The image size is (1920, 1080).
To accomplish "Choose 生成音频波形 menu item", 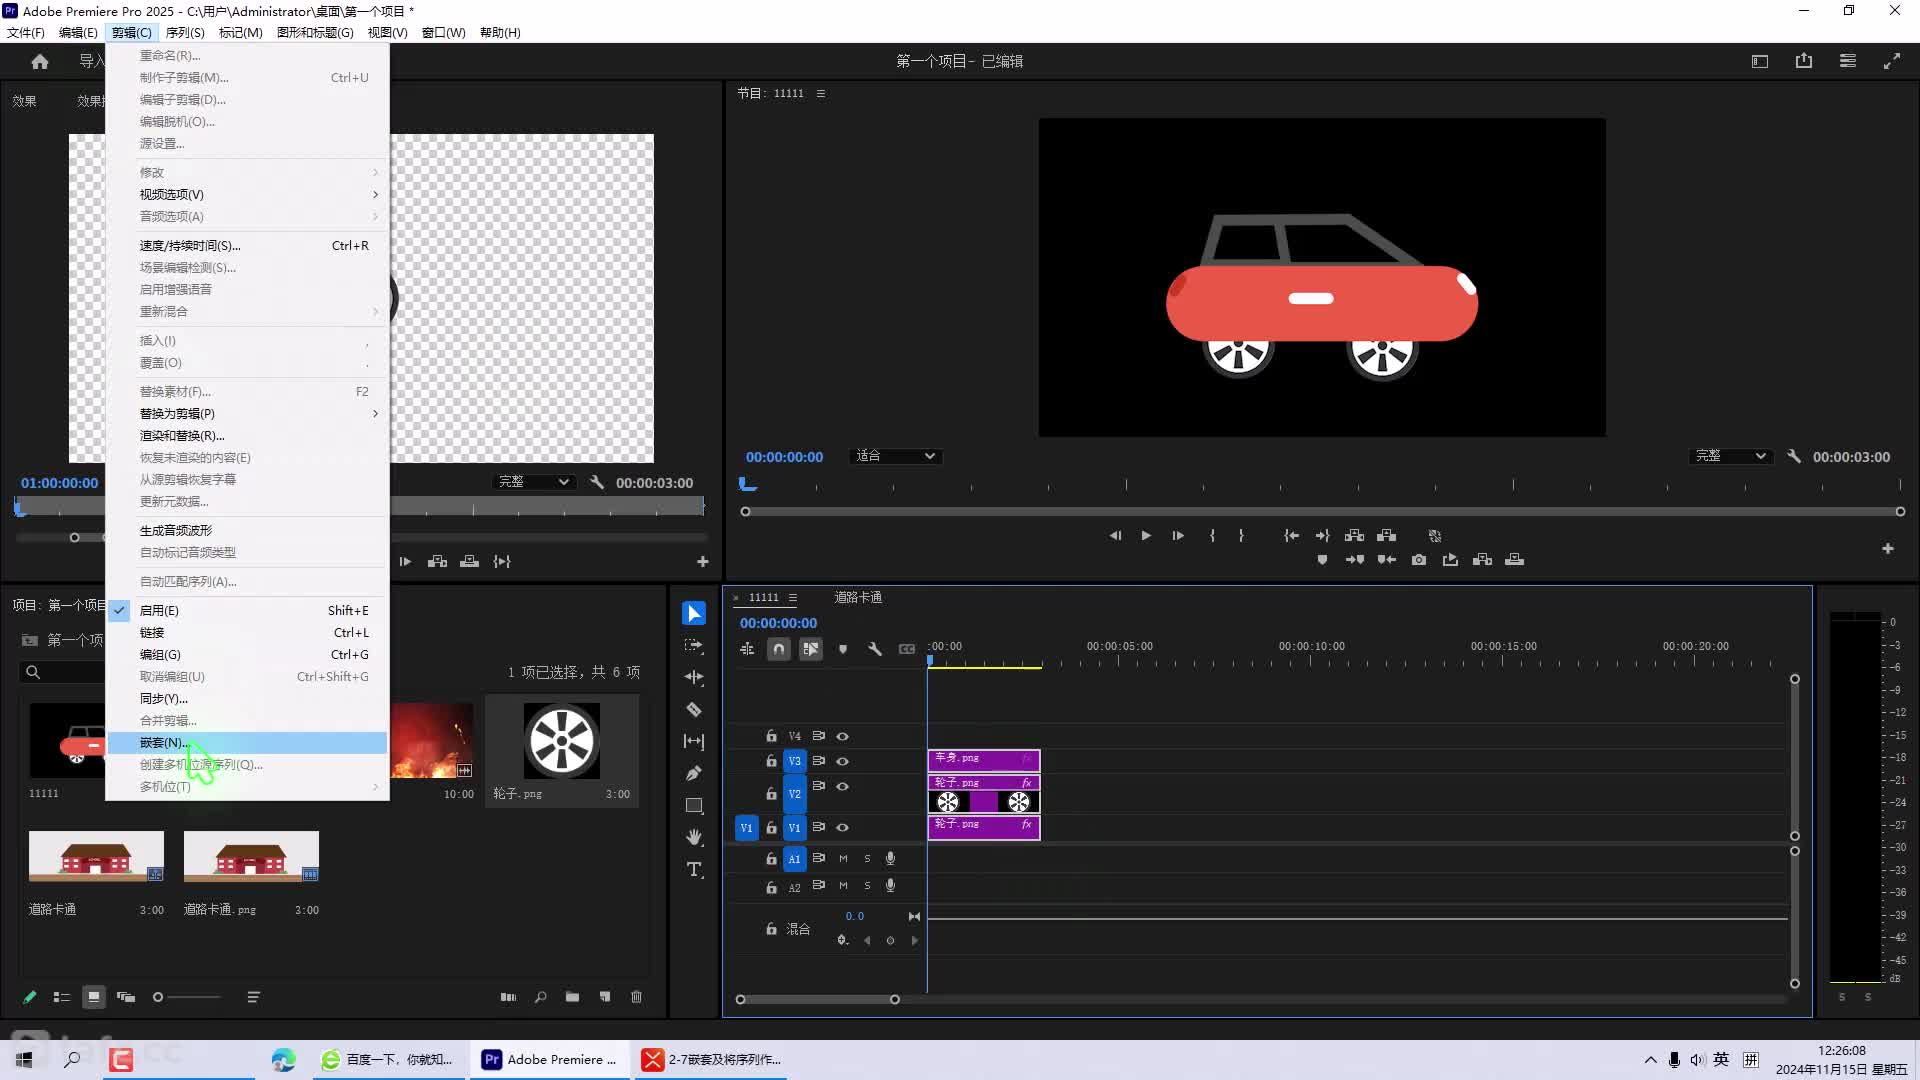I will click(247, 530).
